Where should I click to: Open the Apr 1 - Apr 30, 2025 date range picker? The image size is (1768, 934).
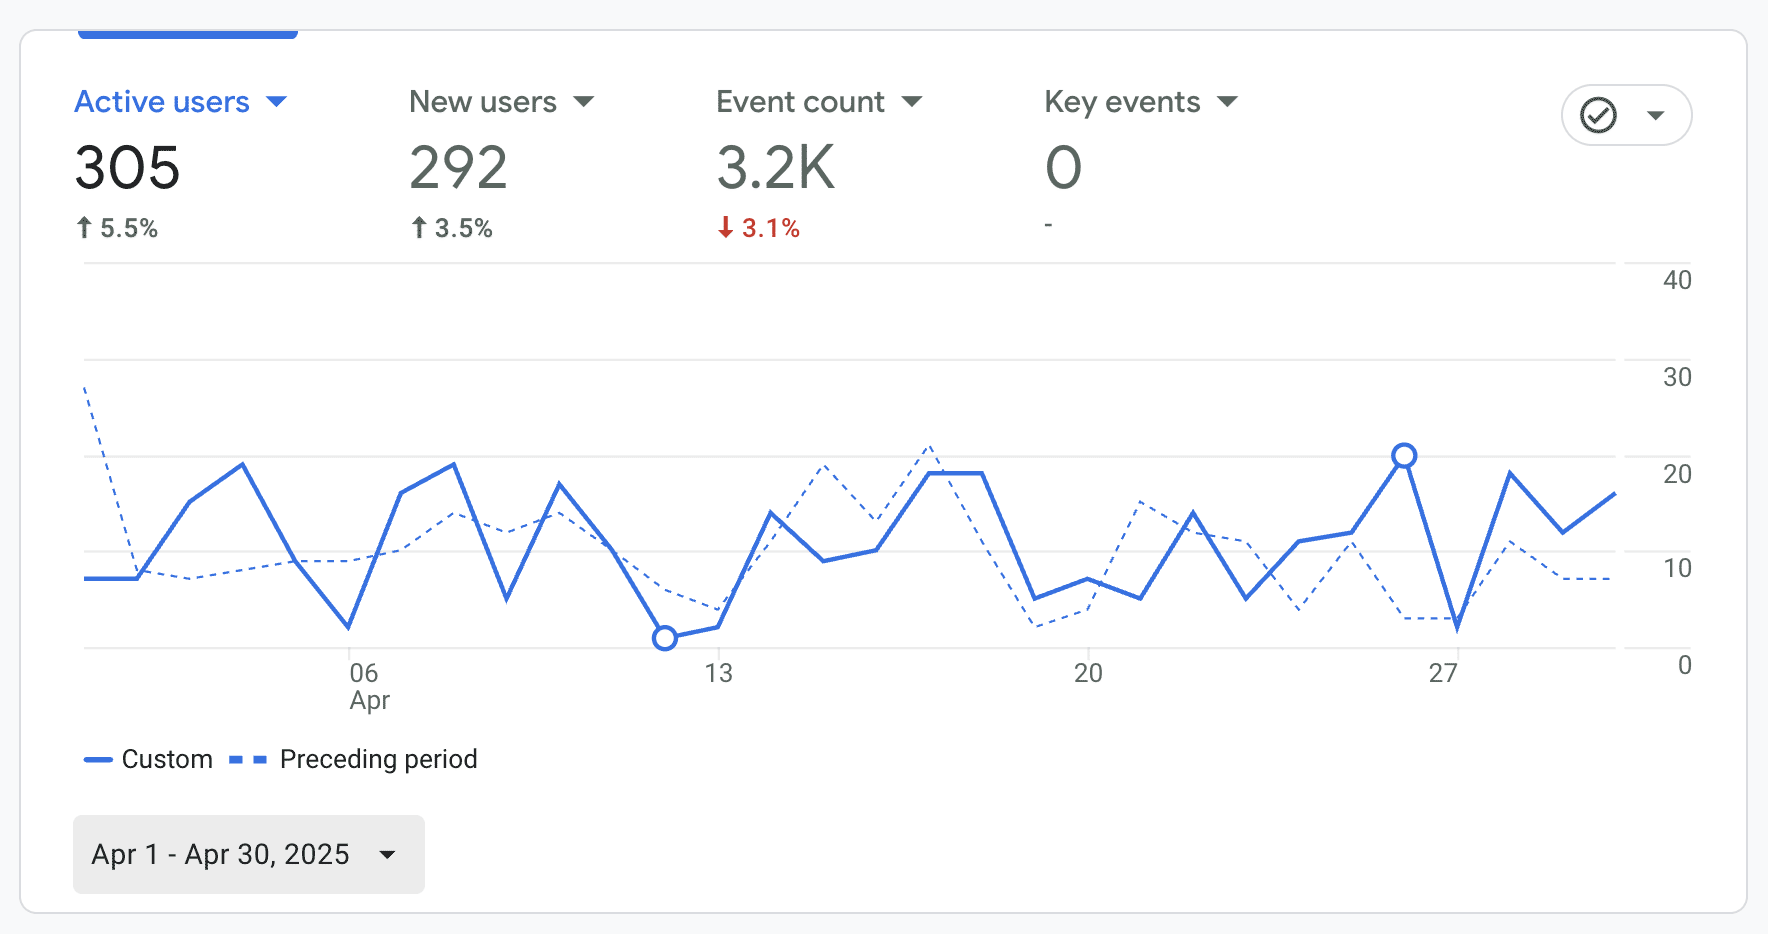[249, 854]
